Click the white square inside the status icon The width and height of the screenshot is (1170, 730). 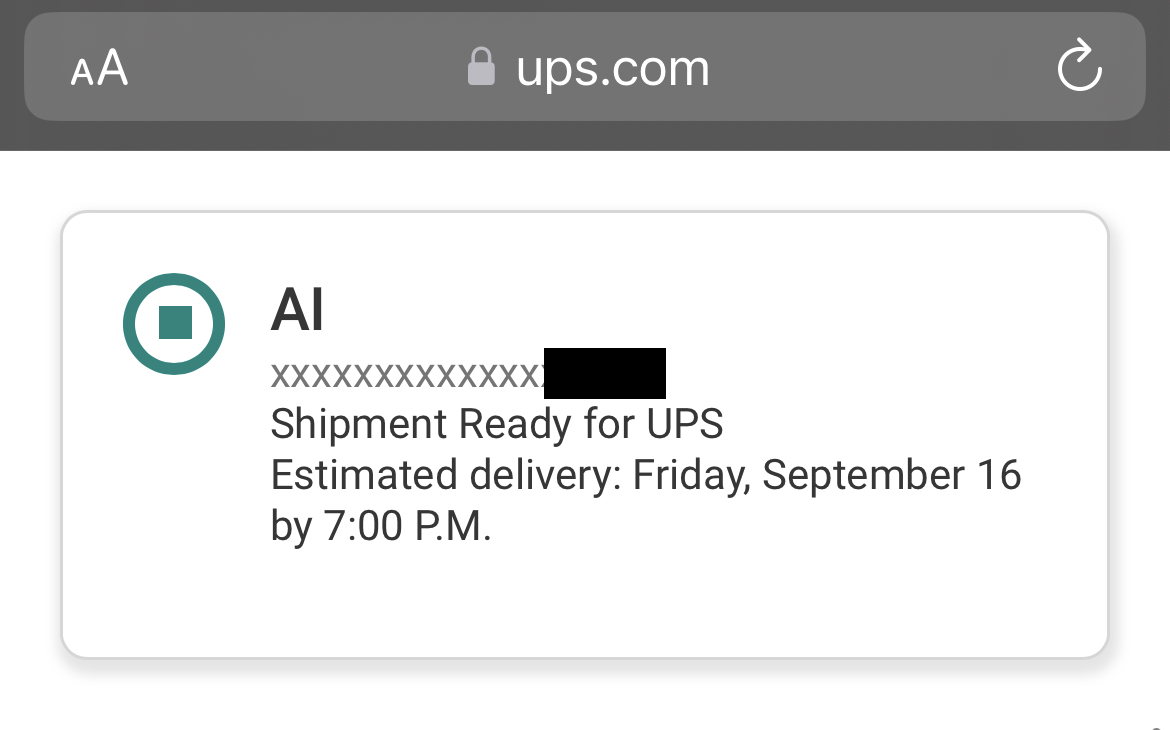click(174, 323)
